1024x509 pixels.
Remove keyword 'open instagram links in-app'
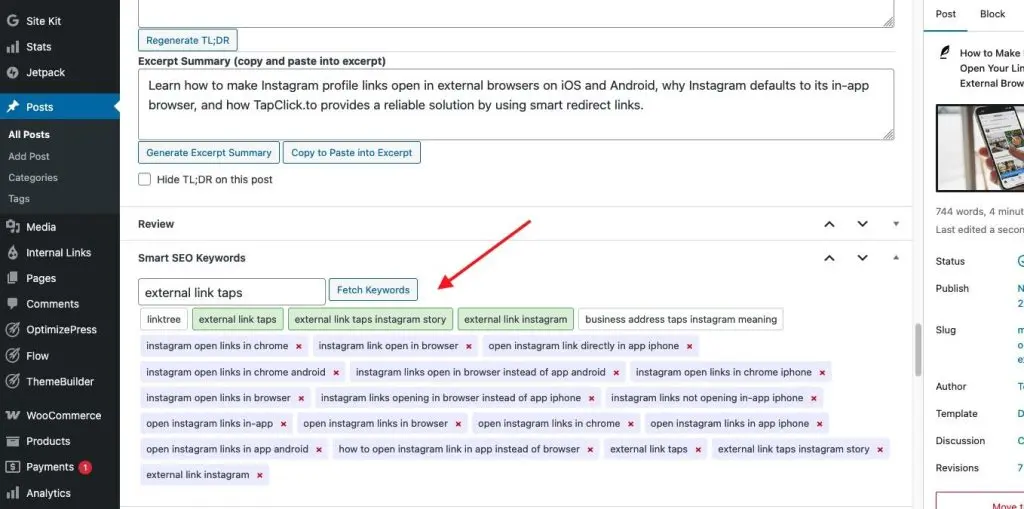click(283, 424)
